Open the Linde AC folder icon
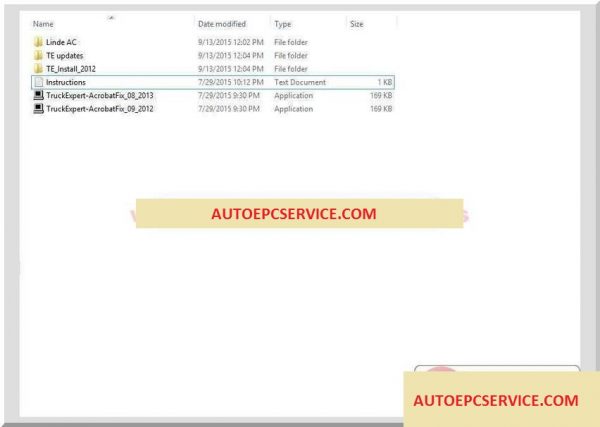The image size is (600, 427). [38, 42]
